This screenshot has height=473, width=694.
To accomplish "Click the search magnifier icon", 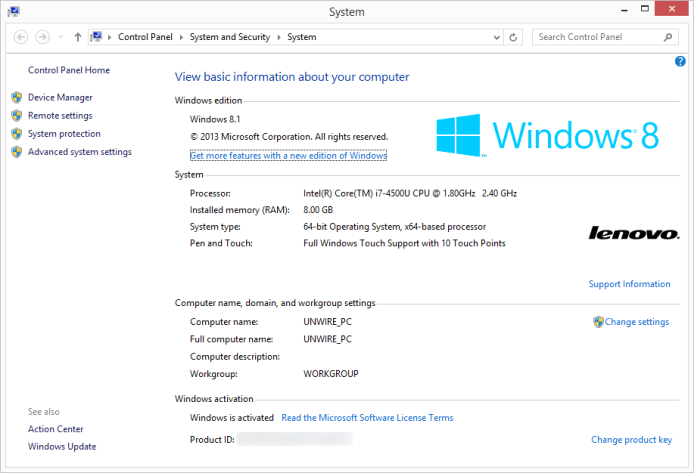I will click(x=670, y=37).
